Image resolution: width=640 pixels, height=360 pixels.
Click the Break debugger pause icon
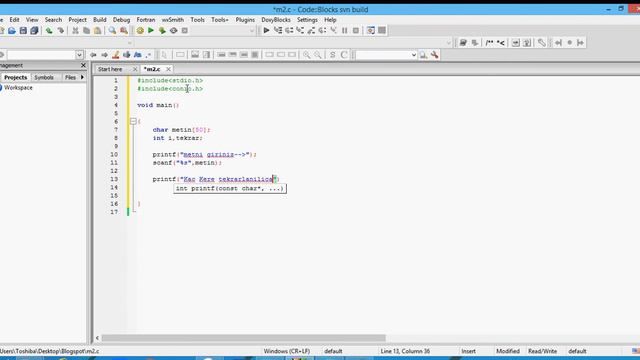pyautogui.click(x=345, y=31)
